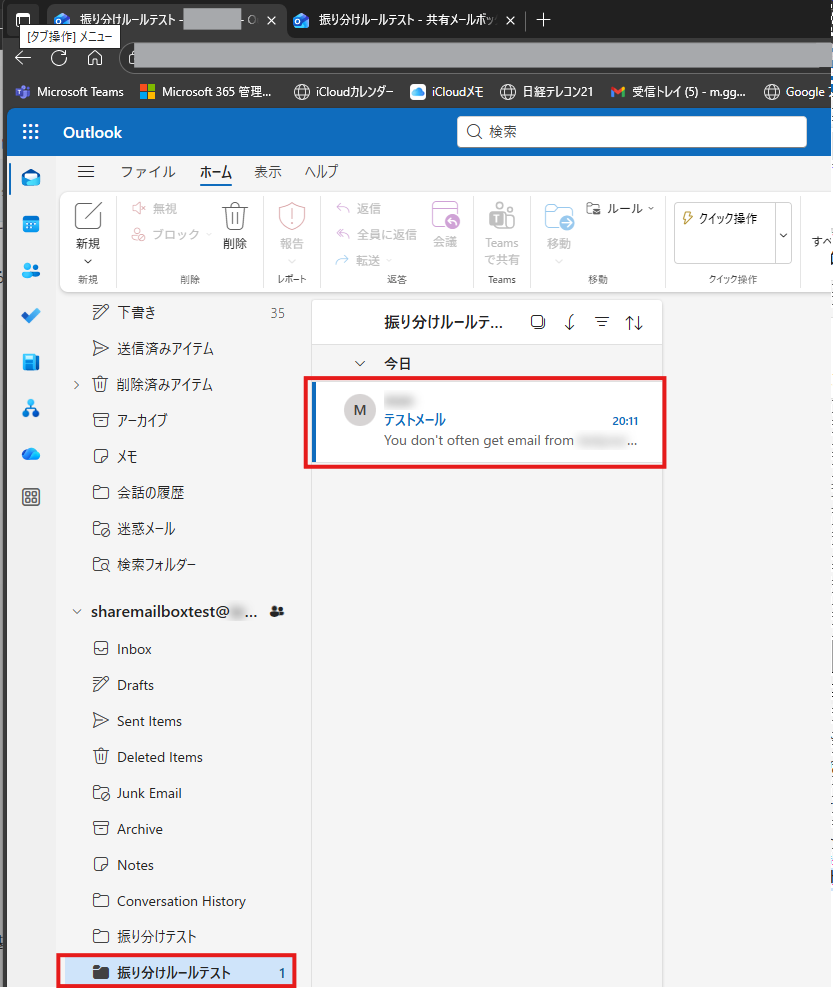Open the File (ファイル) tab
Image resolution: width=833 pixels, height=988 pixels.
(x=148, y=171)
